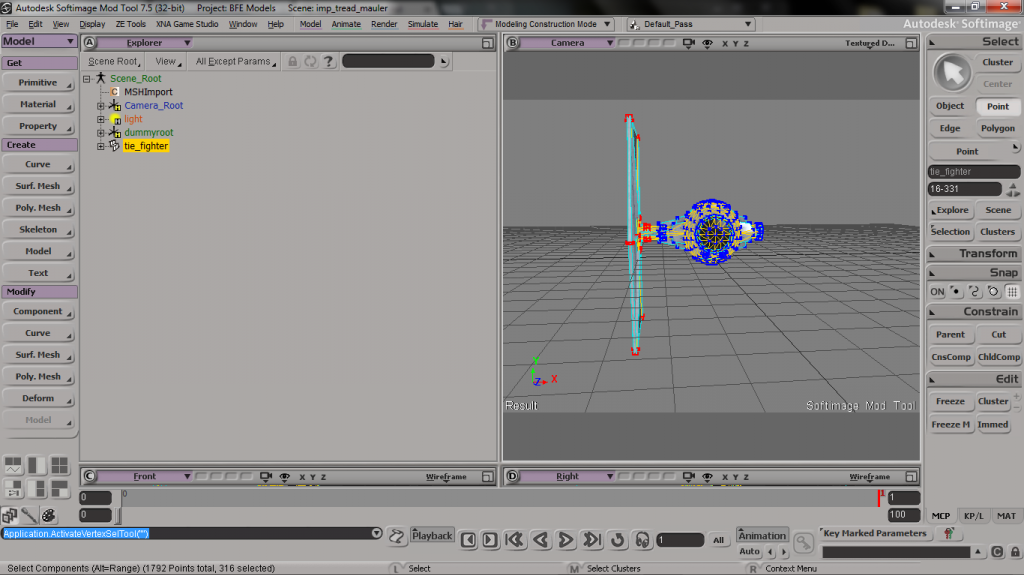Click the lock icon in Explorer toolbar

pyautogui.click(x=293, y=61)
